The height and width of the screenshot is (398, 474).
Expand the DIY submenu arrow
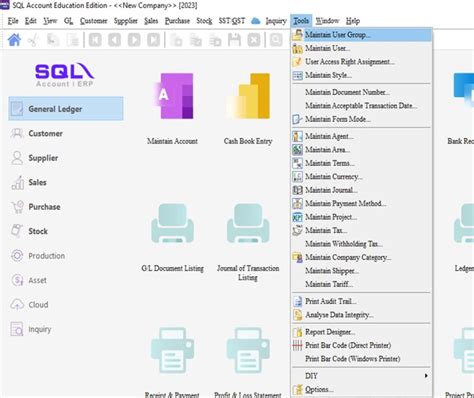coord(426,376)
